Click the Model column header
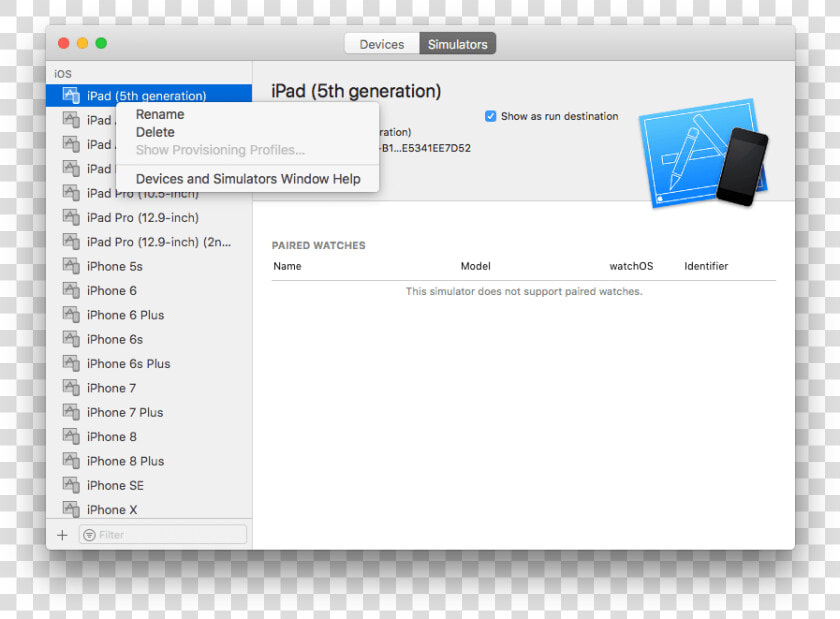Image resolution: width=840 pixels, height=619 pixels. click(x=475, y=266)
